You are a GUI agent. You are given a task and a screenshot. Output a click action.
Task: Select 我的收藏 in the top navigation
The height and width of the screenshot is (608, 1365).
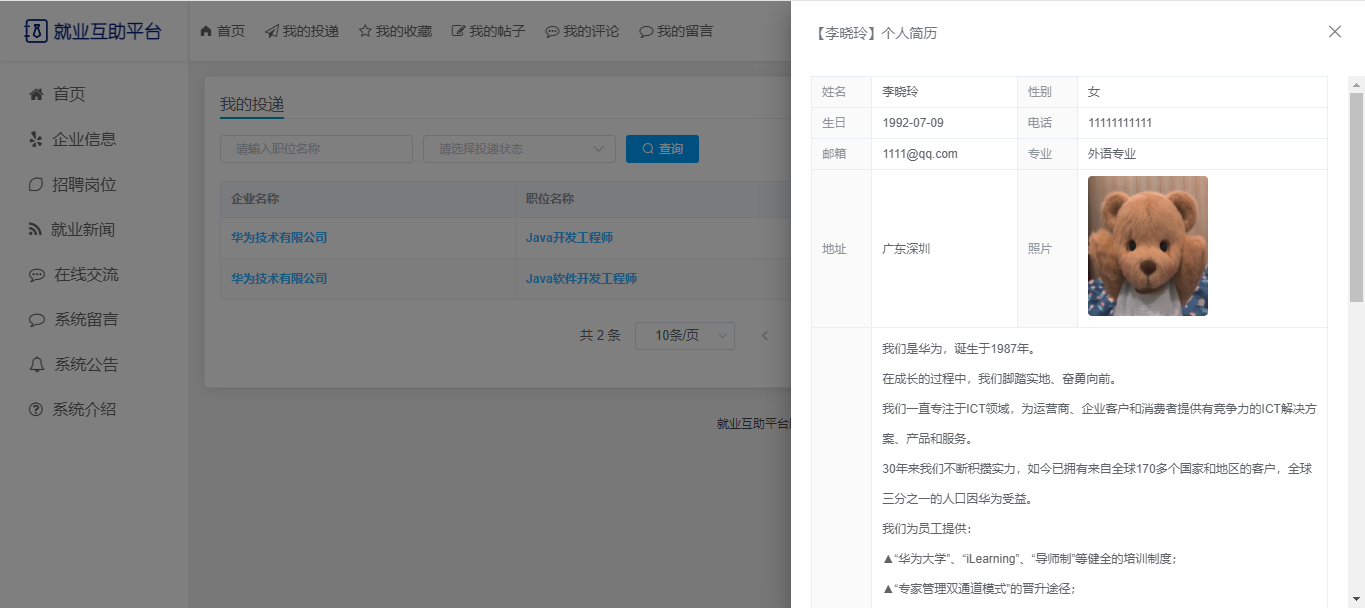[395, 31]
